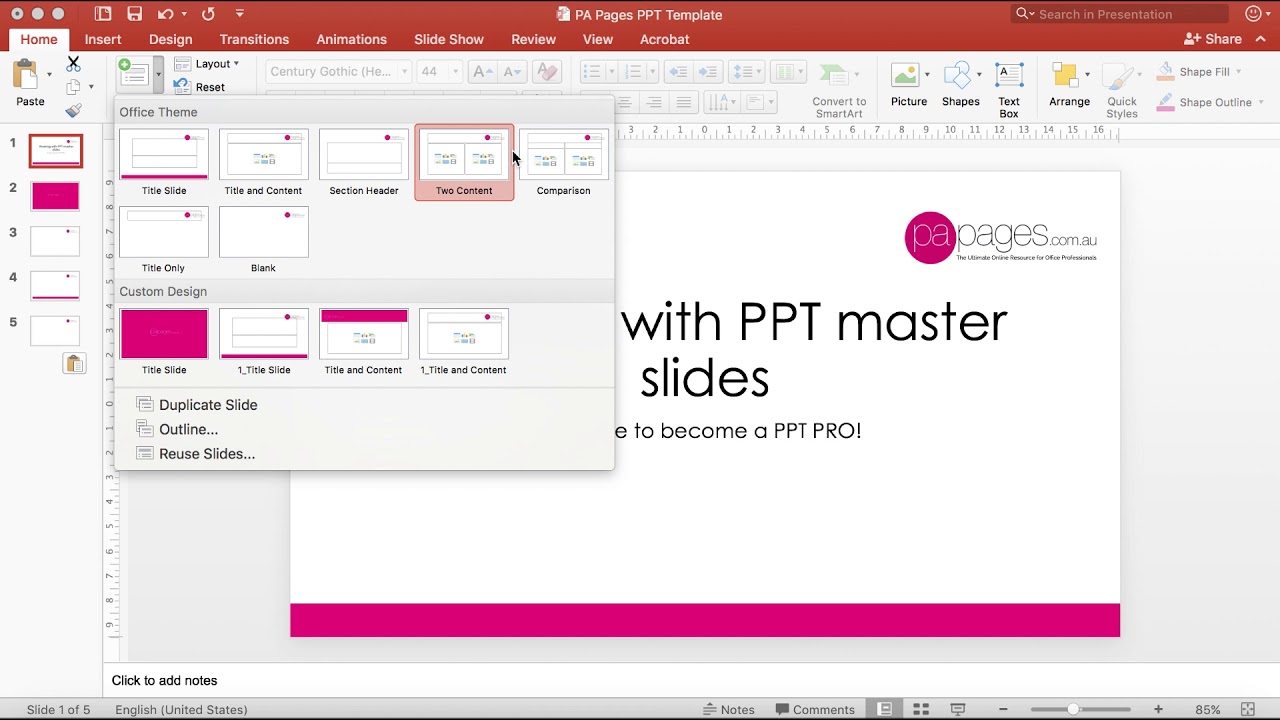The width and height of the screenshot is (1280, 720).
Task: Select the Two Content layout thumbnail
Action: pyautogui.click(x=464, y=162)
